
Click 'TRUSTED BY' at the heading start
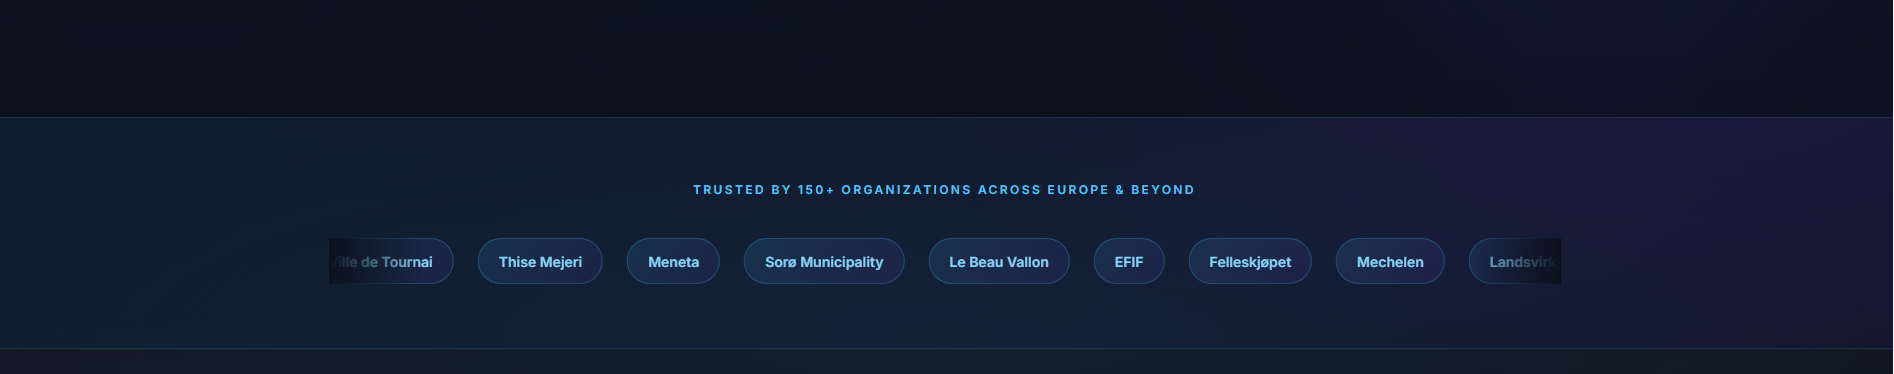pos(742,190)
